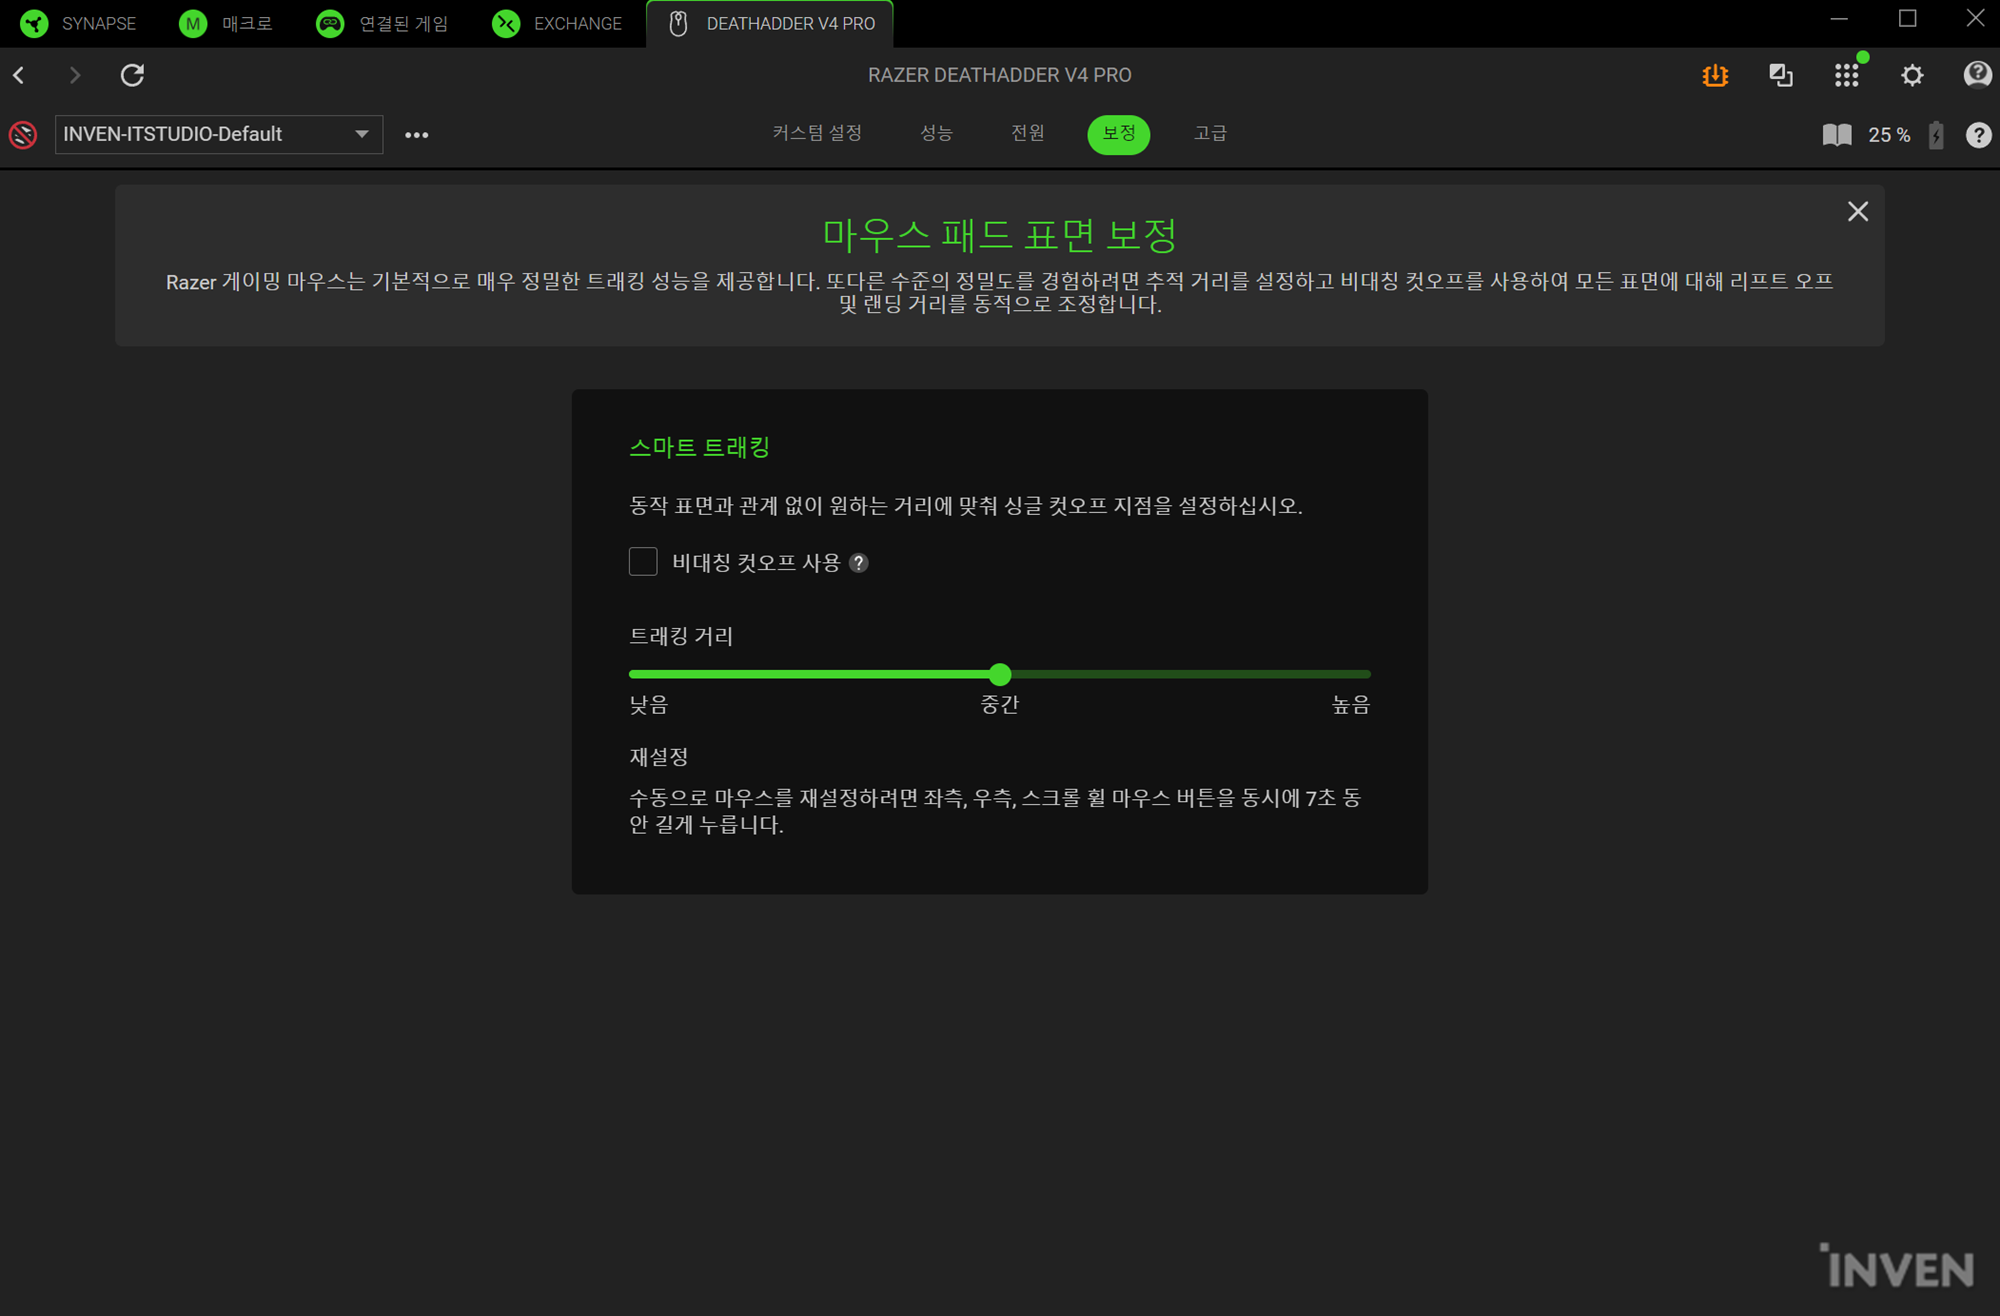The image size is (2000, 1316).
Task: Select the 보정 tab
Action: (x=1119, y=134)
